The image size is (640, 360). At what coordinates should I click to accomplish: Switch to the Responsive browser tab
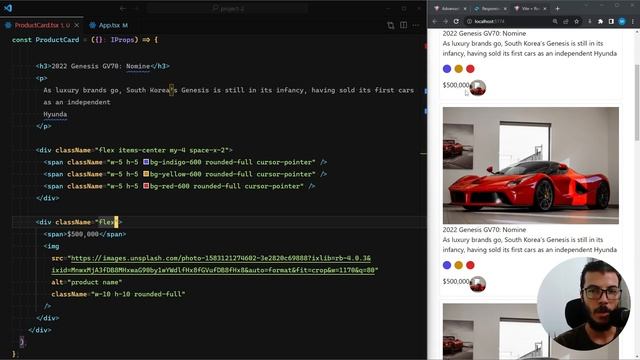(x=489, y=8)
